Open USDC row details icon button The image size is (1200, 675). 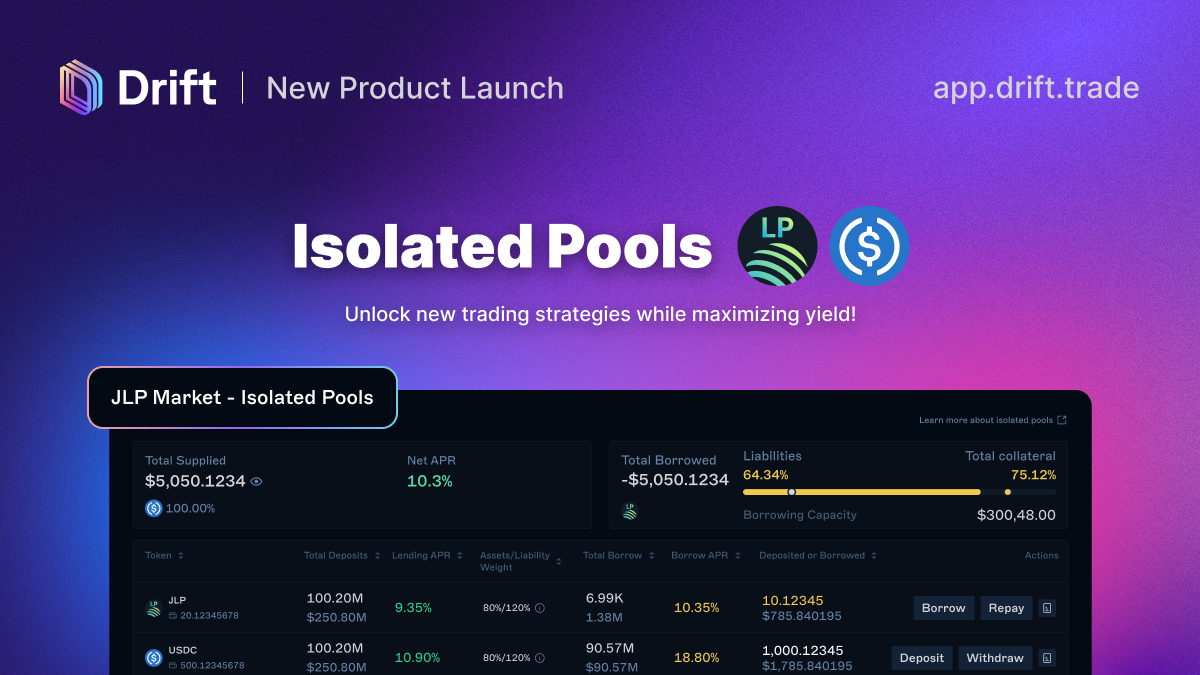1047,658
